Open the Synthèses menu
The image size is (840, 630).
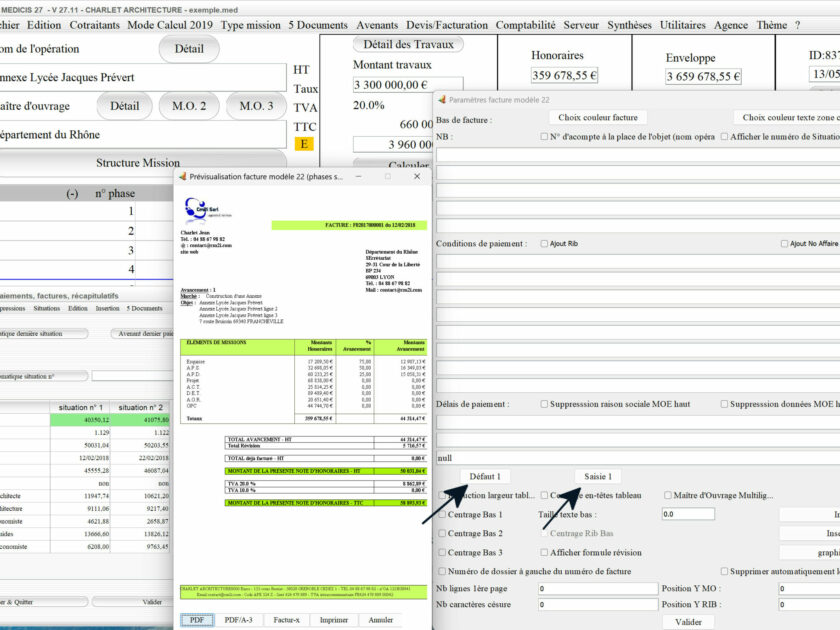coord(629,25)
